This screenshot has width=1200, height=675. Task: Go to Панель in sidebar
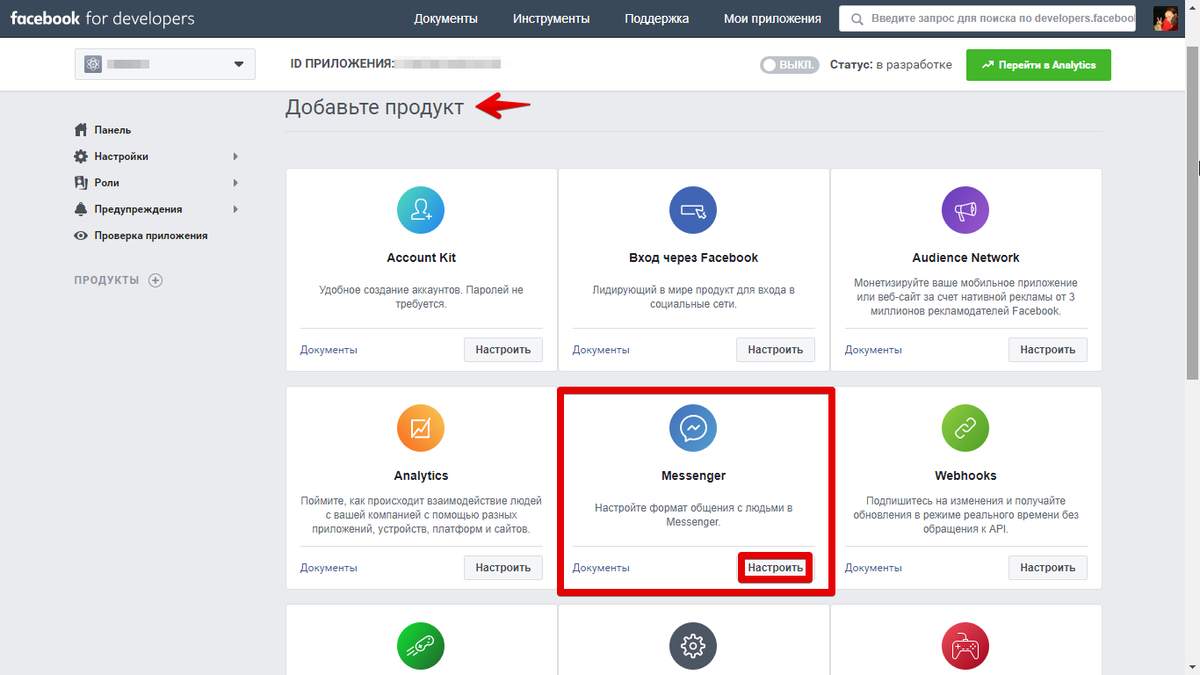pyautogui.click(x=113, y=130)
